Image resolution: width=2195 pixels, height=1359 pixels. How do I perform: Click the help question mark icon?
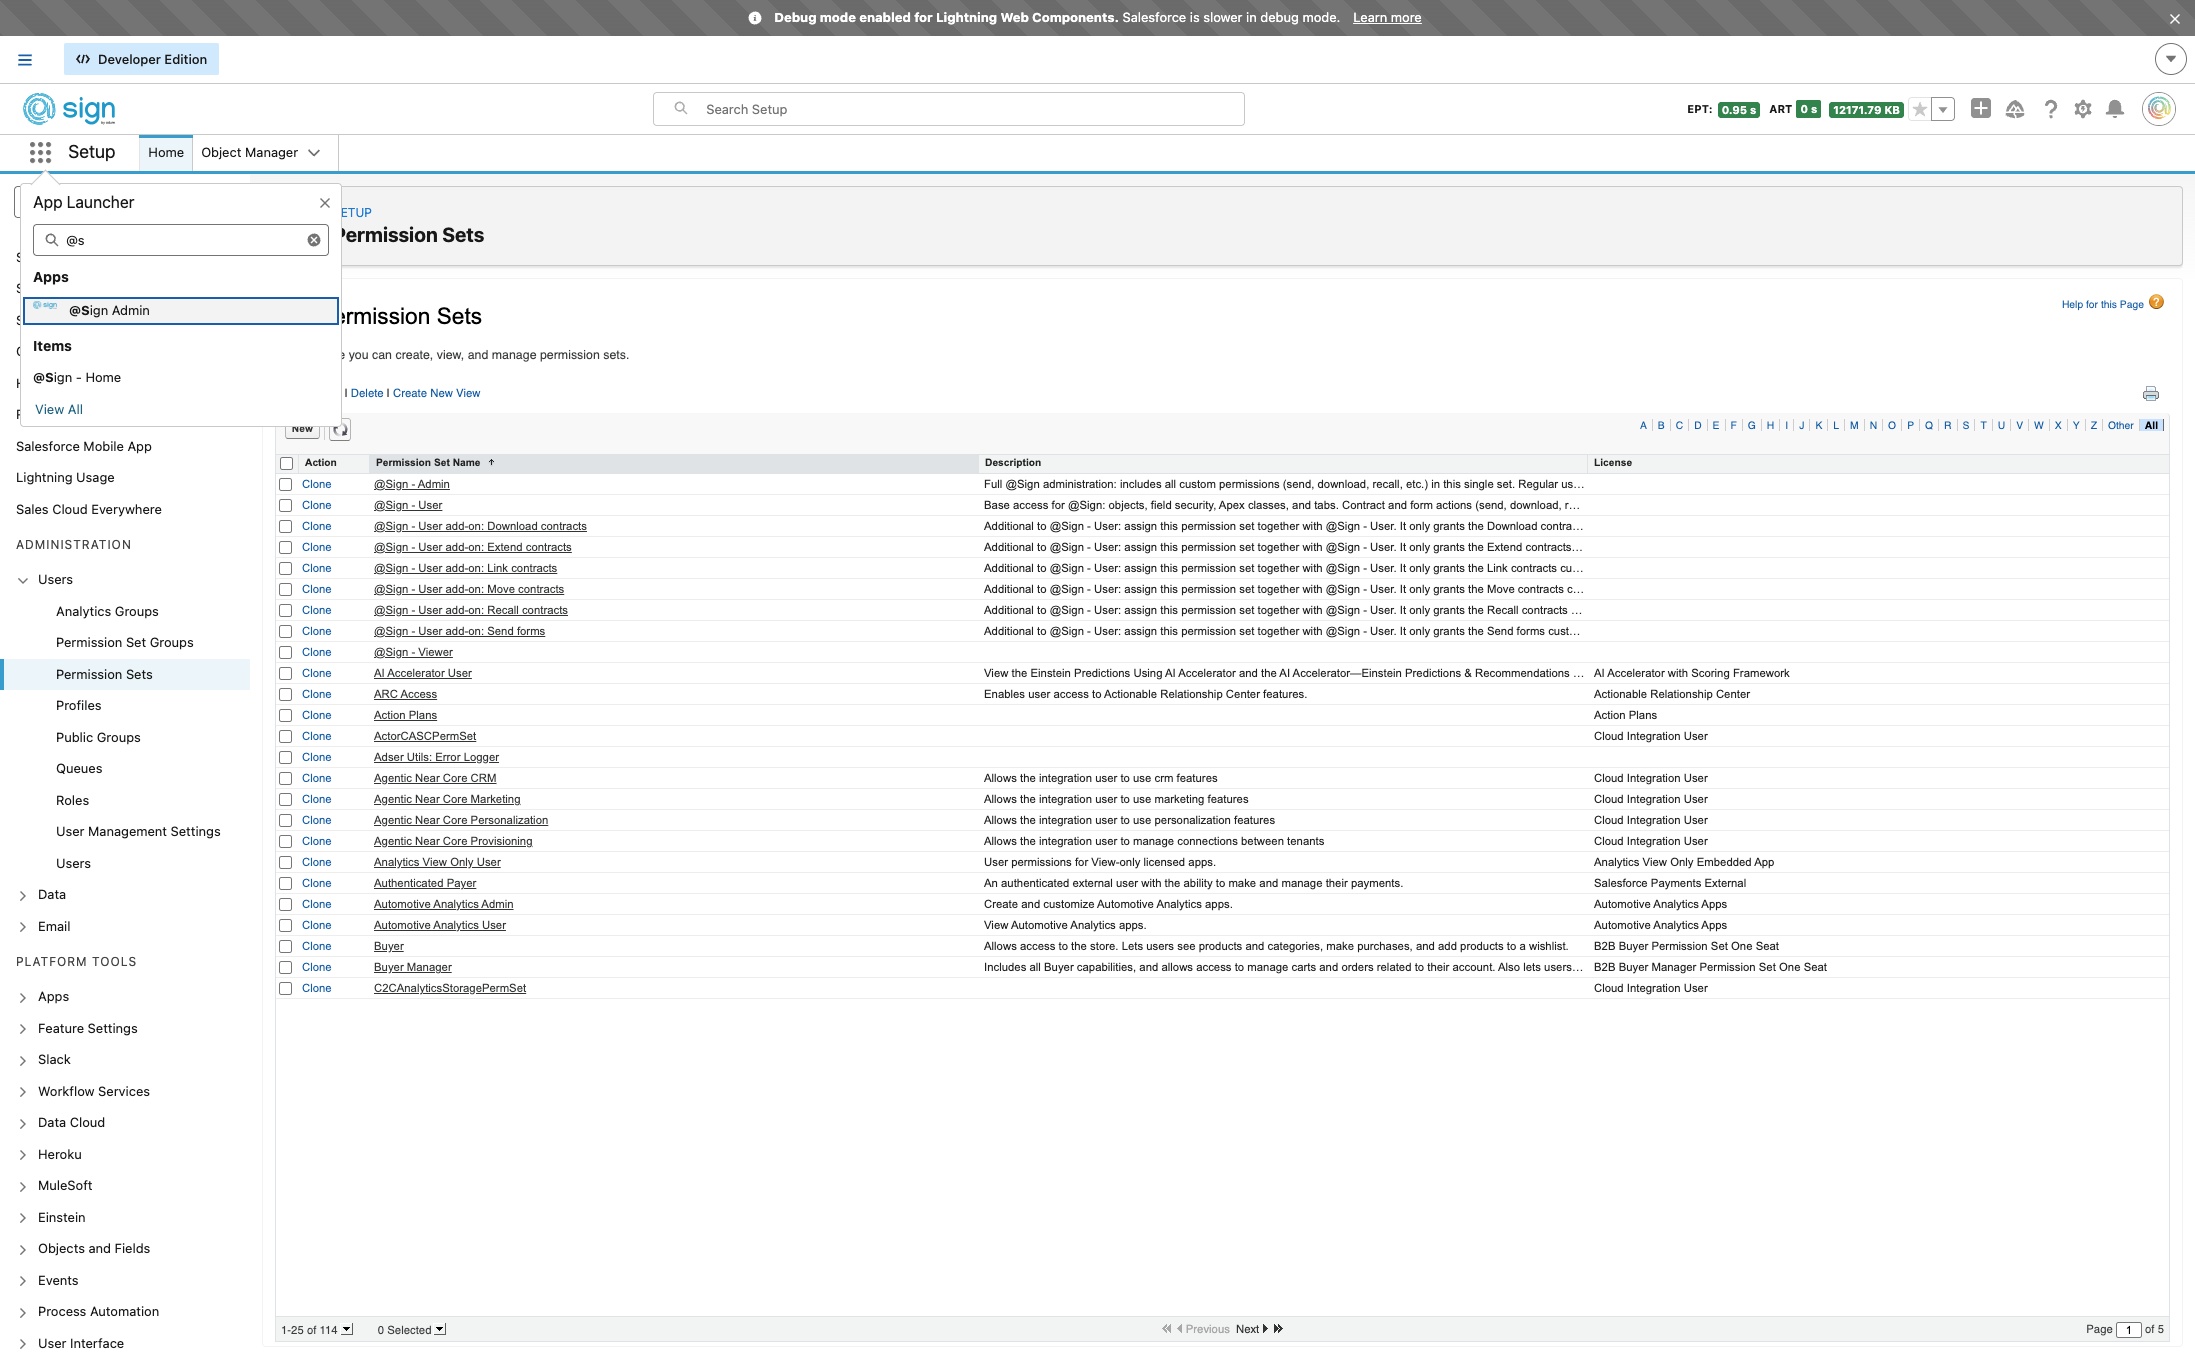2050,109
